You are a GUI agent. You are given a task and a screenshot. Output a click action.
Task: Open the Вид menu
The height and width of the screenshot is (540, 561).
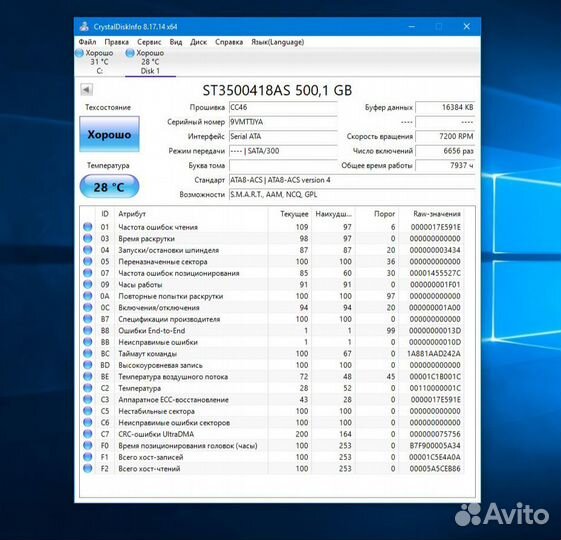[176, 42]
